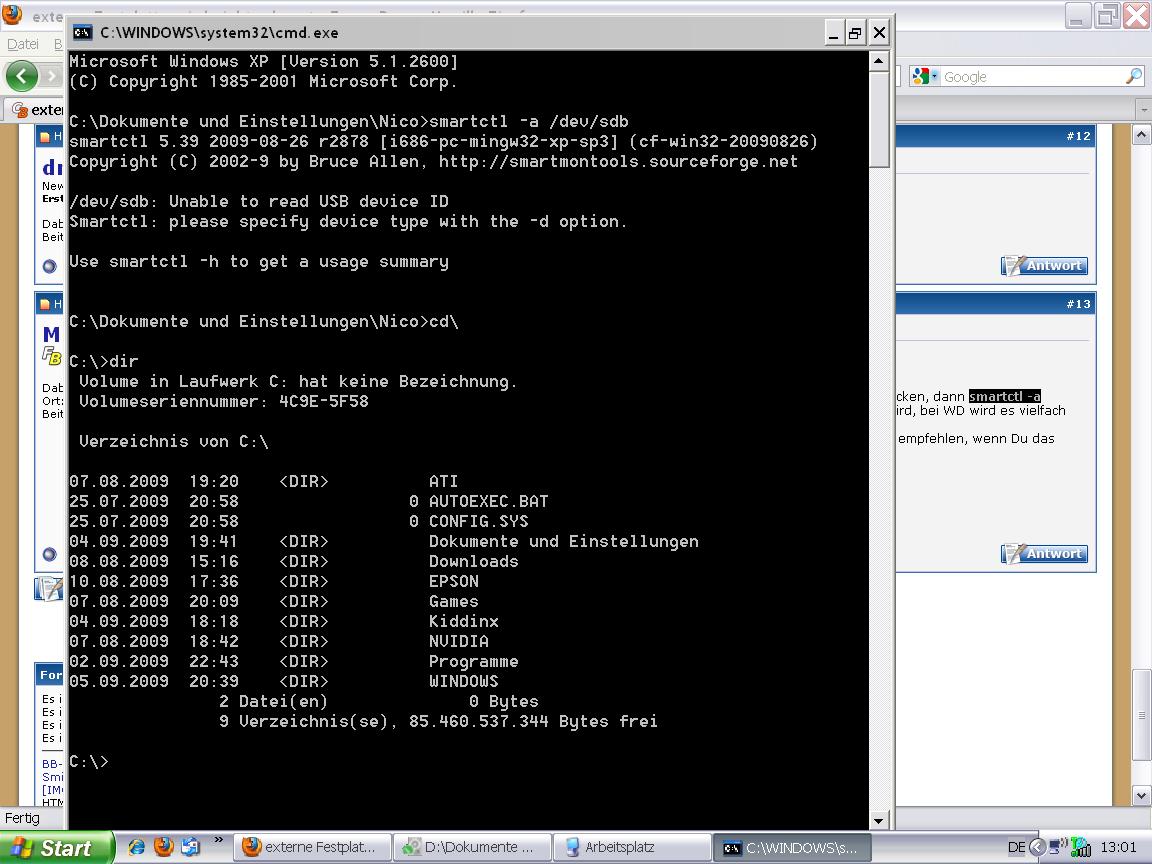Click the 'Programme' directory entry in cmd
This screenshot has width=1152, height=864.
[474, 661]
